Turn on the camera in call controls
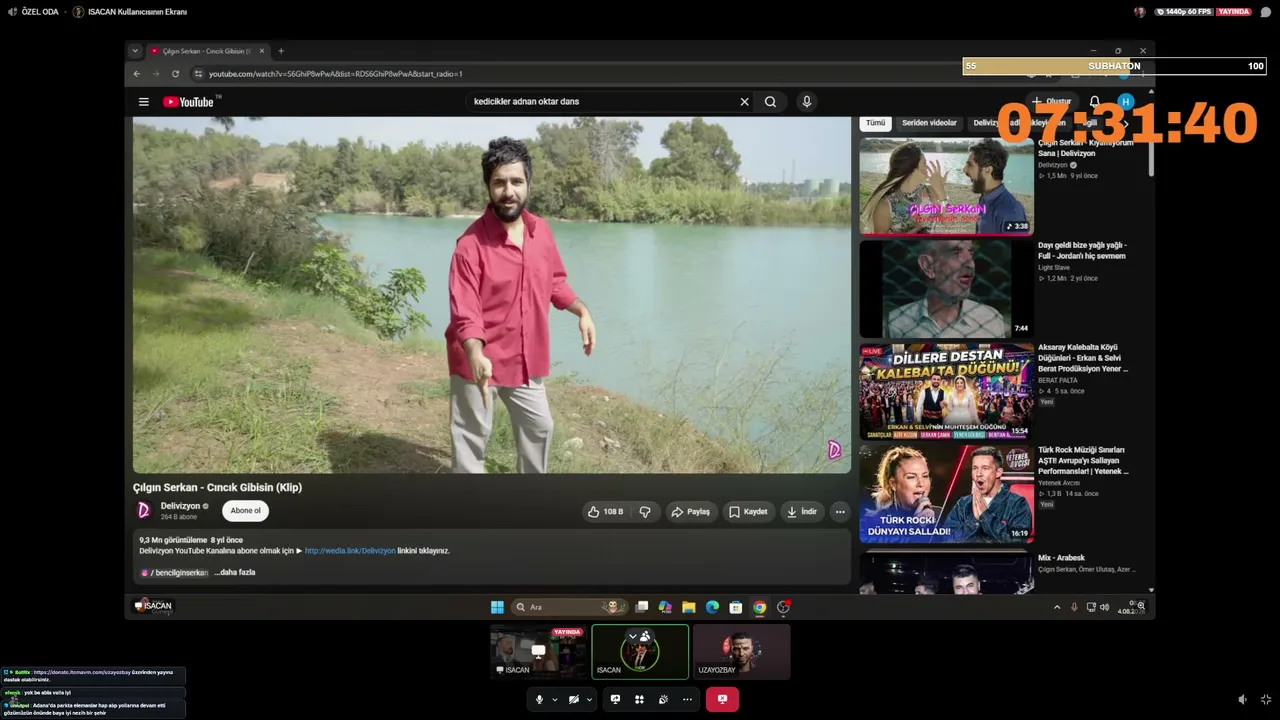The image size is (1280, 720). pyautogui.click(x=574, y=699)
